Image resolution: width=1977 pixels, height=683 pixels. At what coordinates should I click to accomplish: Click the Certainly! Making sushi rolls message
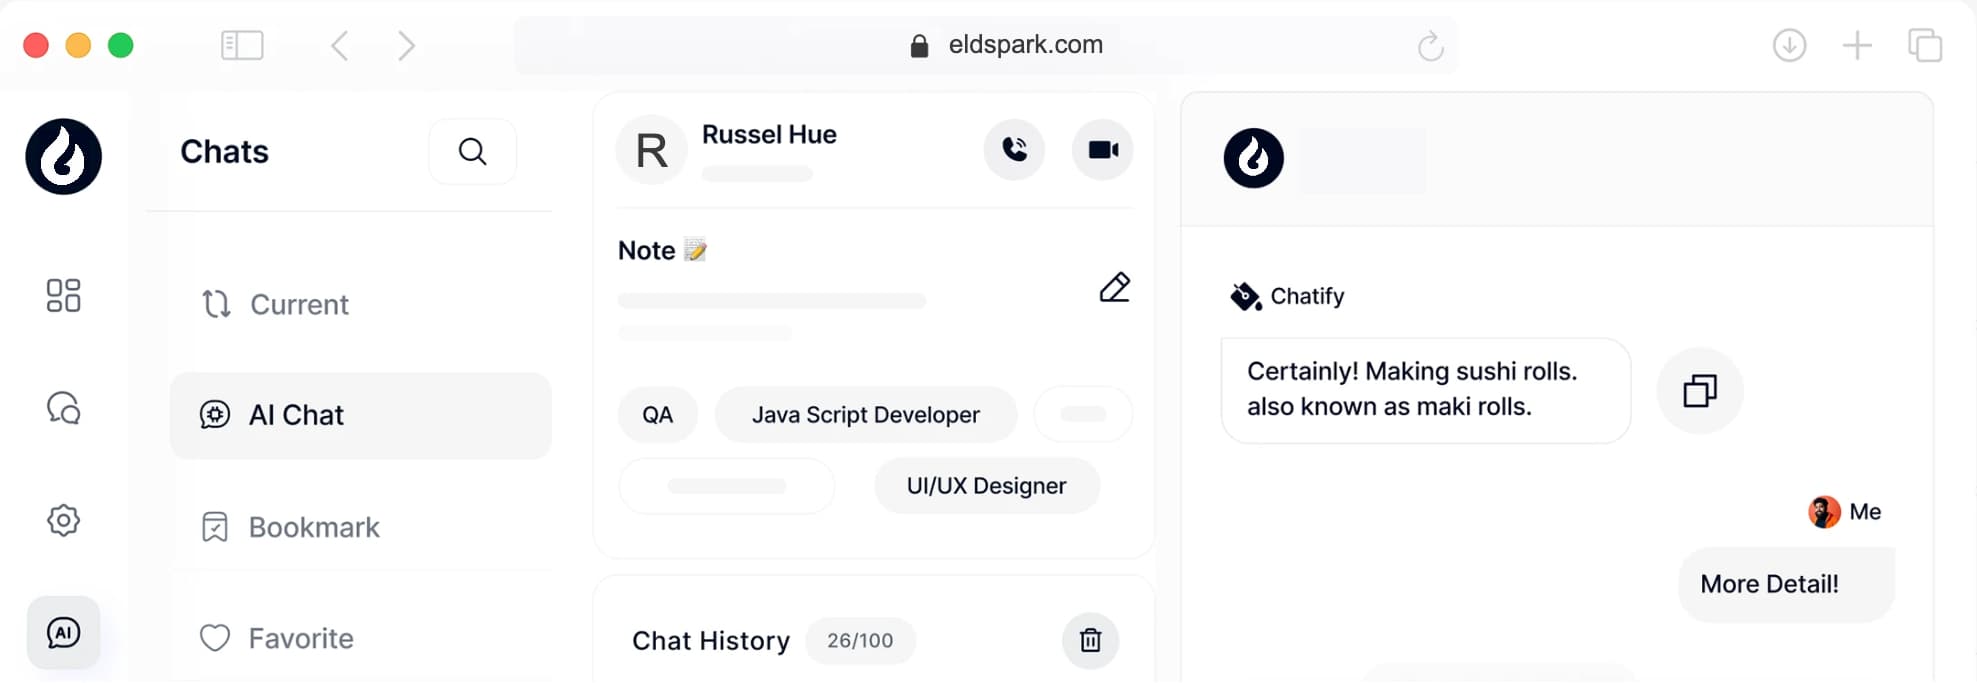click(x=1426, y=390)
